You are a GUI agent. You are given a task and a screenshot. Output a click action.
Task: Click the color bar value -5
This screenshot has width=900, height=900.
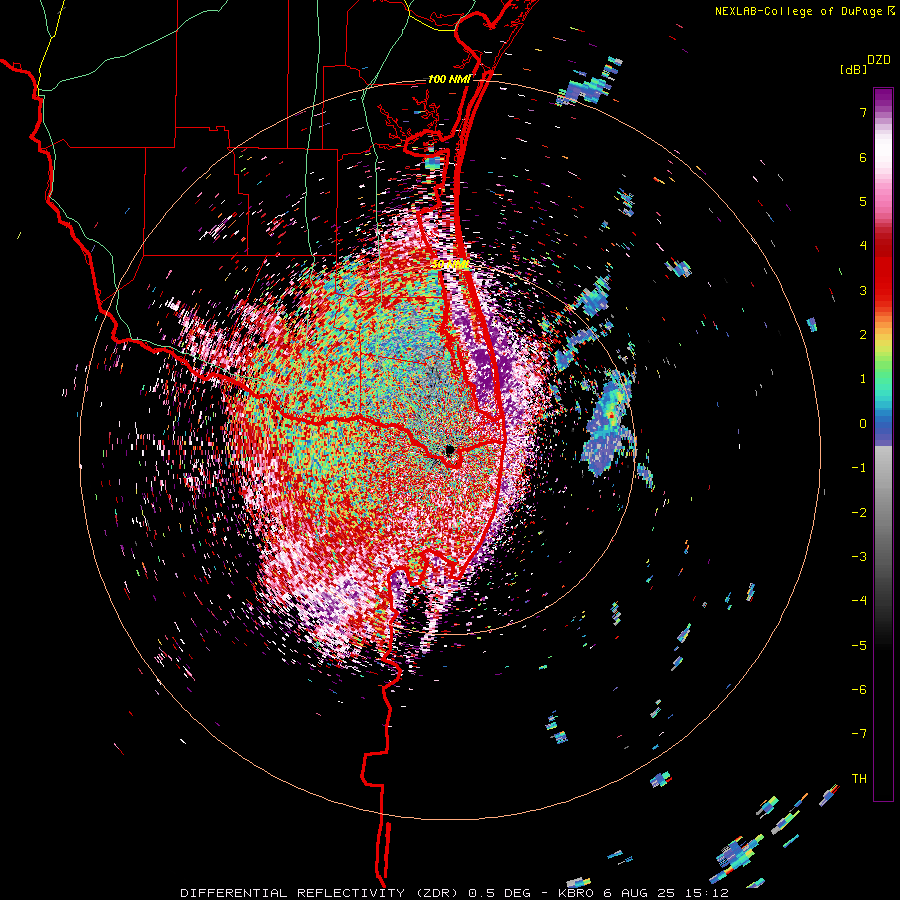tap(859, 645)
